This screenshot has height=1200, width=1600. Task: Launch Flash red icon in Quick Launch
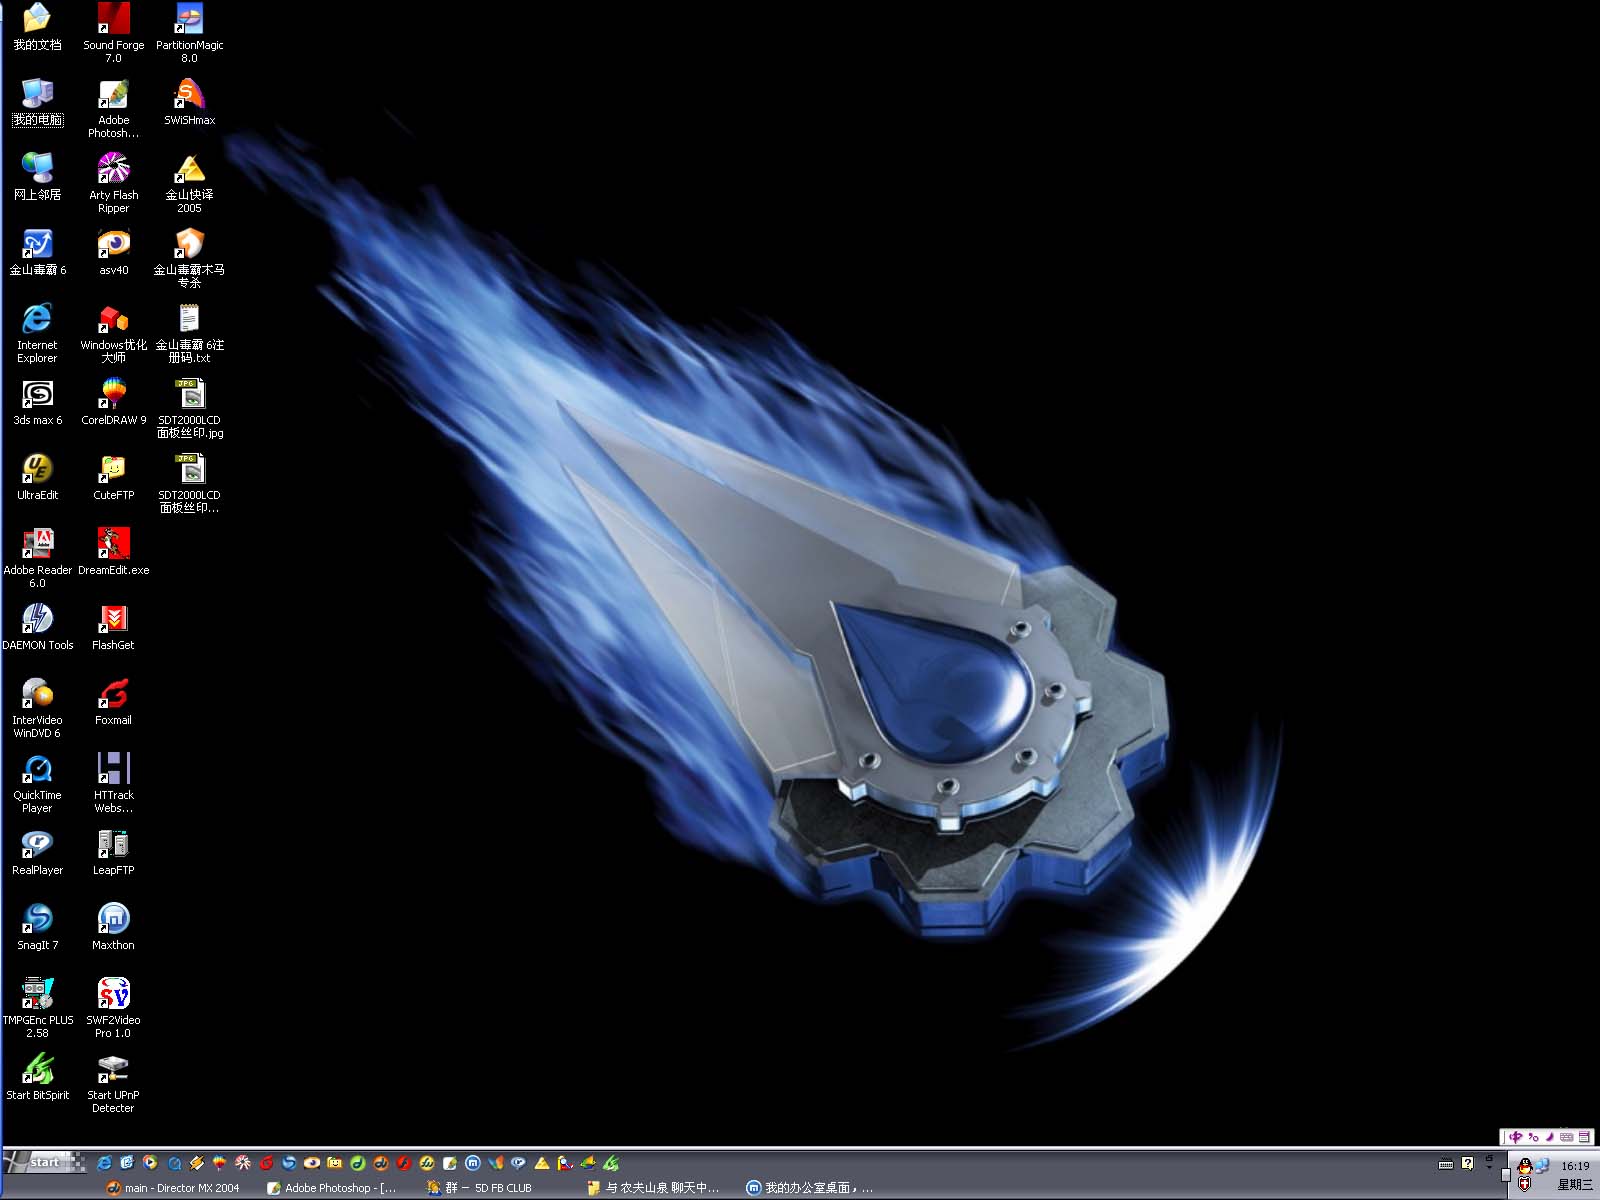tap(404, 1163)
